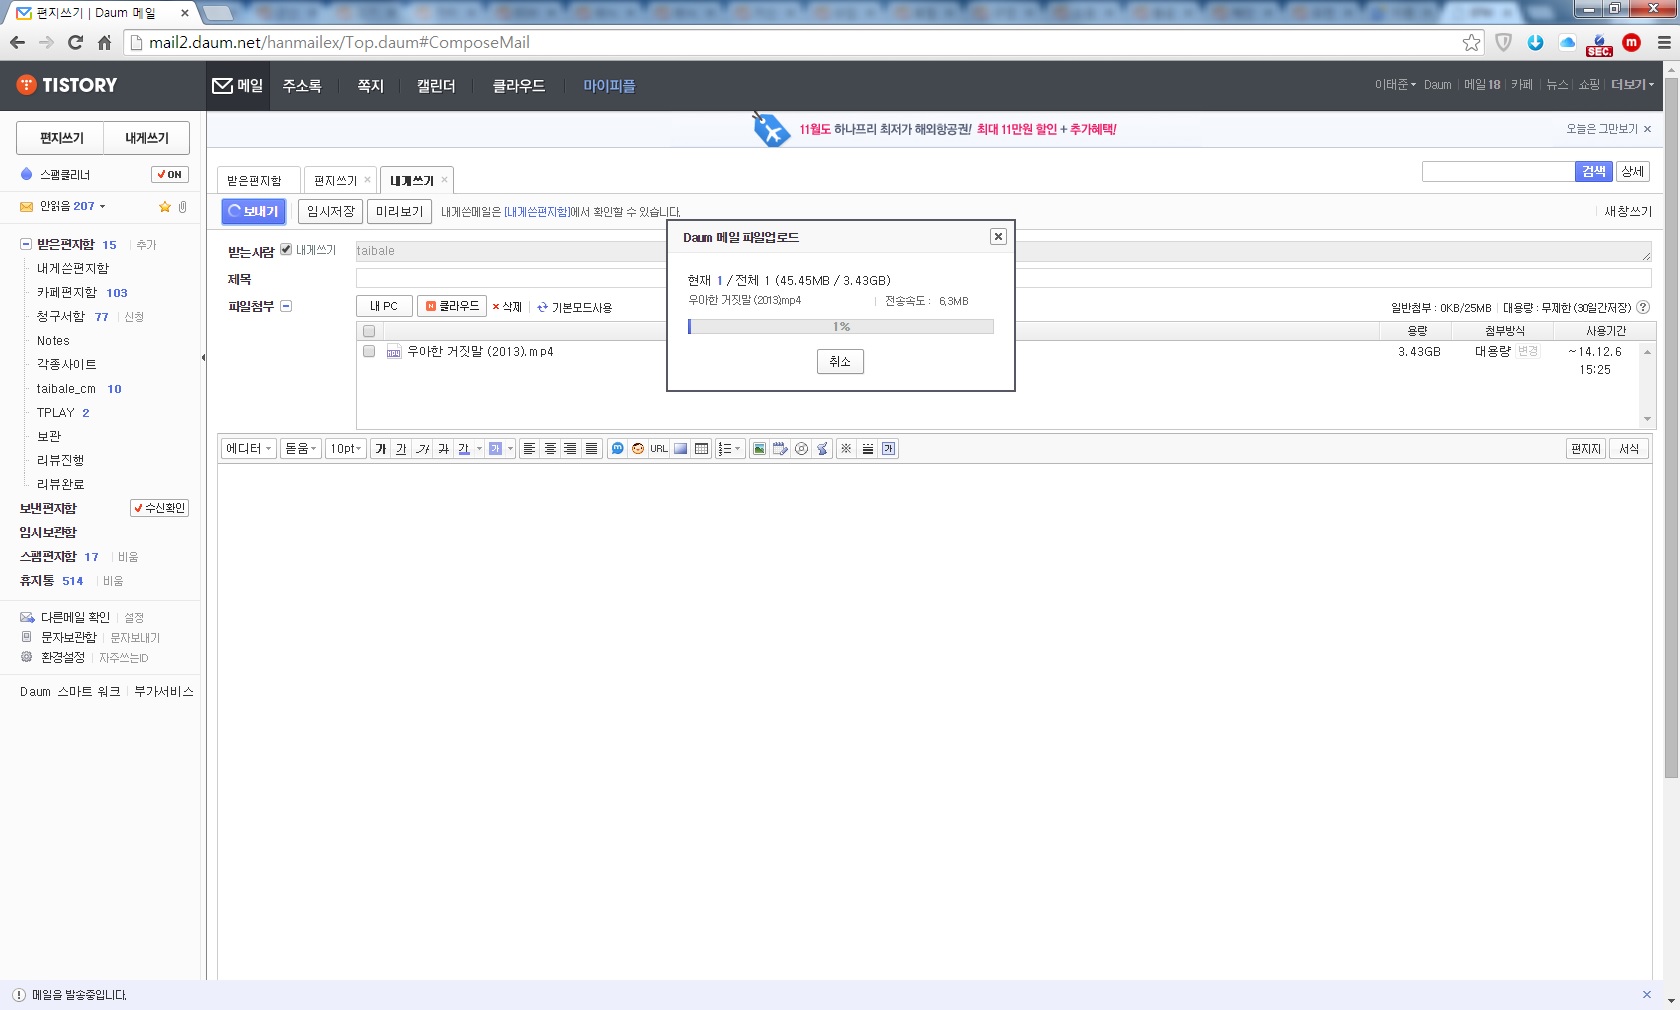Open the 에디터 mode dropdown

249,449
